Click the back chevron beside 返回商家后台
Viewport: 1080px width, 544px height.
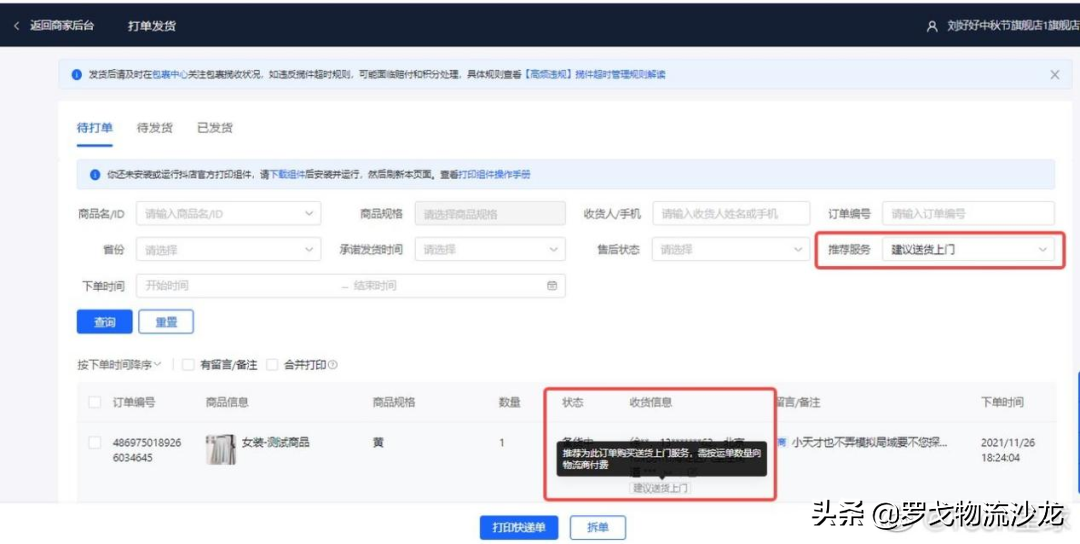17,25
